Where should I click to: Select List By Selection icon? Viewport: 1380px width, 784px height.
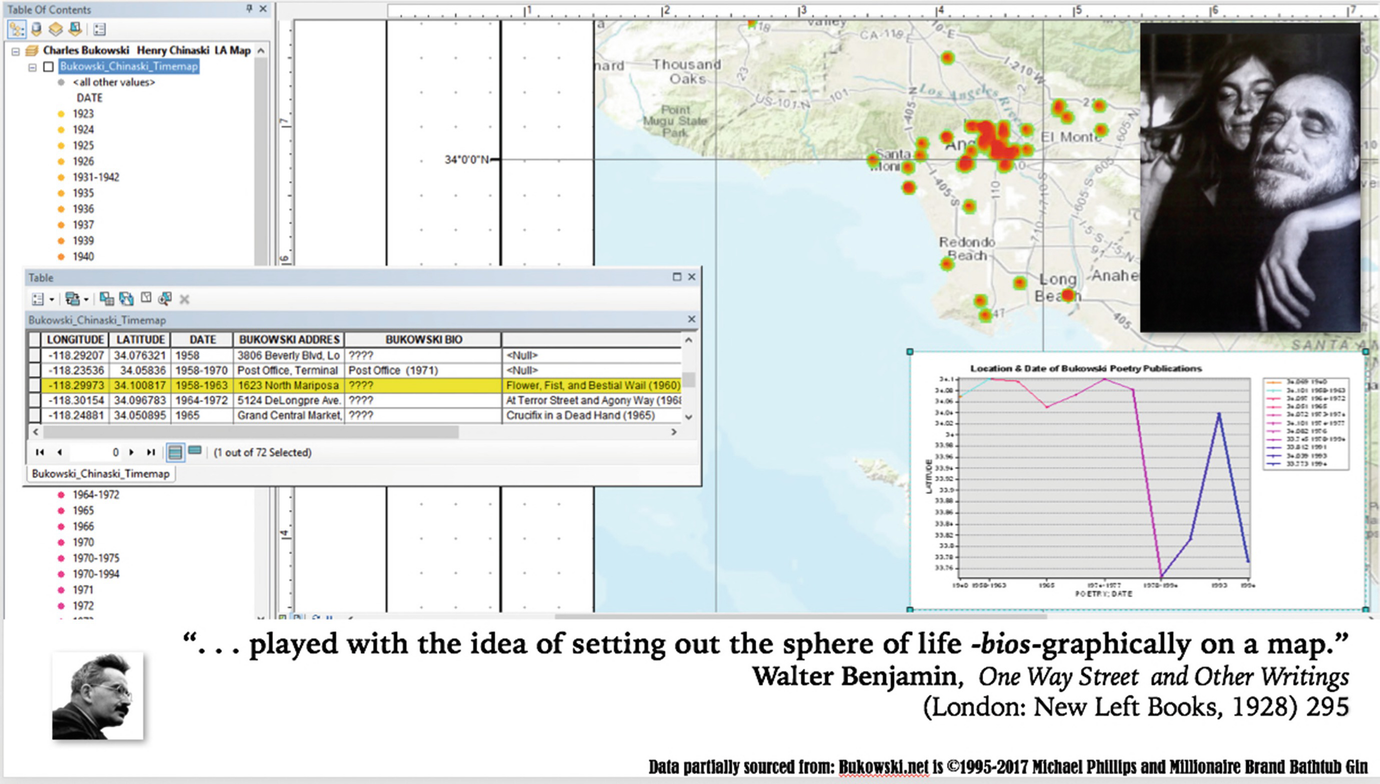(75, 29)
